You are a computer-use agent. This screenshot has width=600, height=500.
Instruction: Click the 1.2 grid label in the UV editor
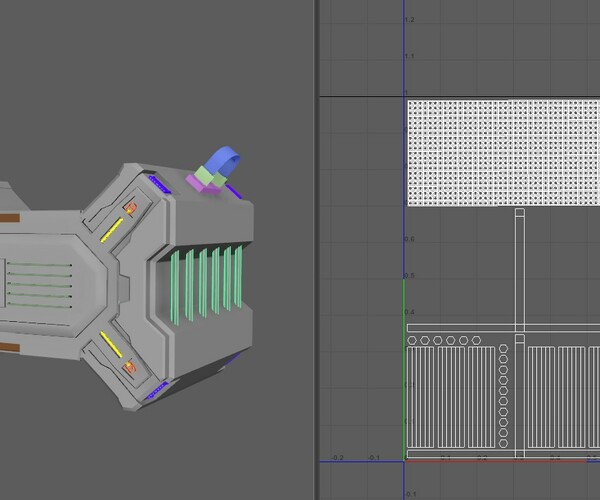point(409,20)
